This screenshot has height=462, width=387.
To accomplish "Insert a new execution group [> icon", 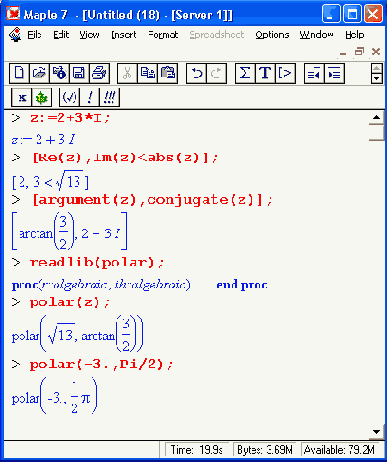I will tap(285, 73).
